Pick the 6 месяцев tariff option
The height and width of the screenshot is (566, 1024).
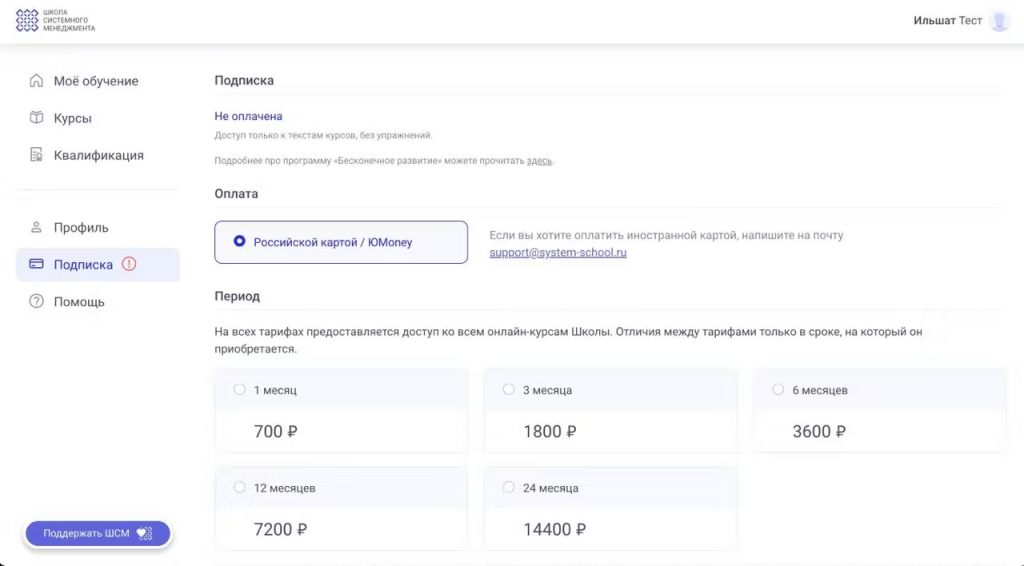[778, 389]
